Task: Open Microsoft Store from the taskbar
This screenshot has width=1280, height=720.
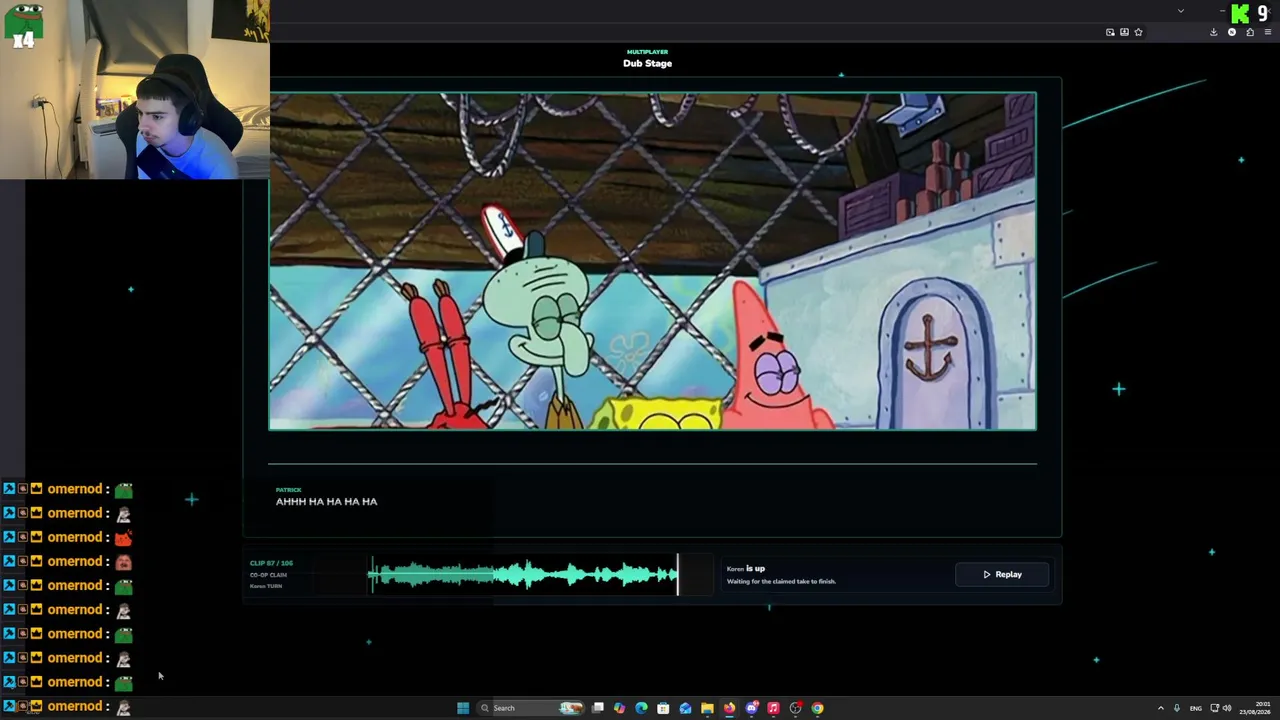Action: coord(663,708)
